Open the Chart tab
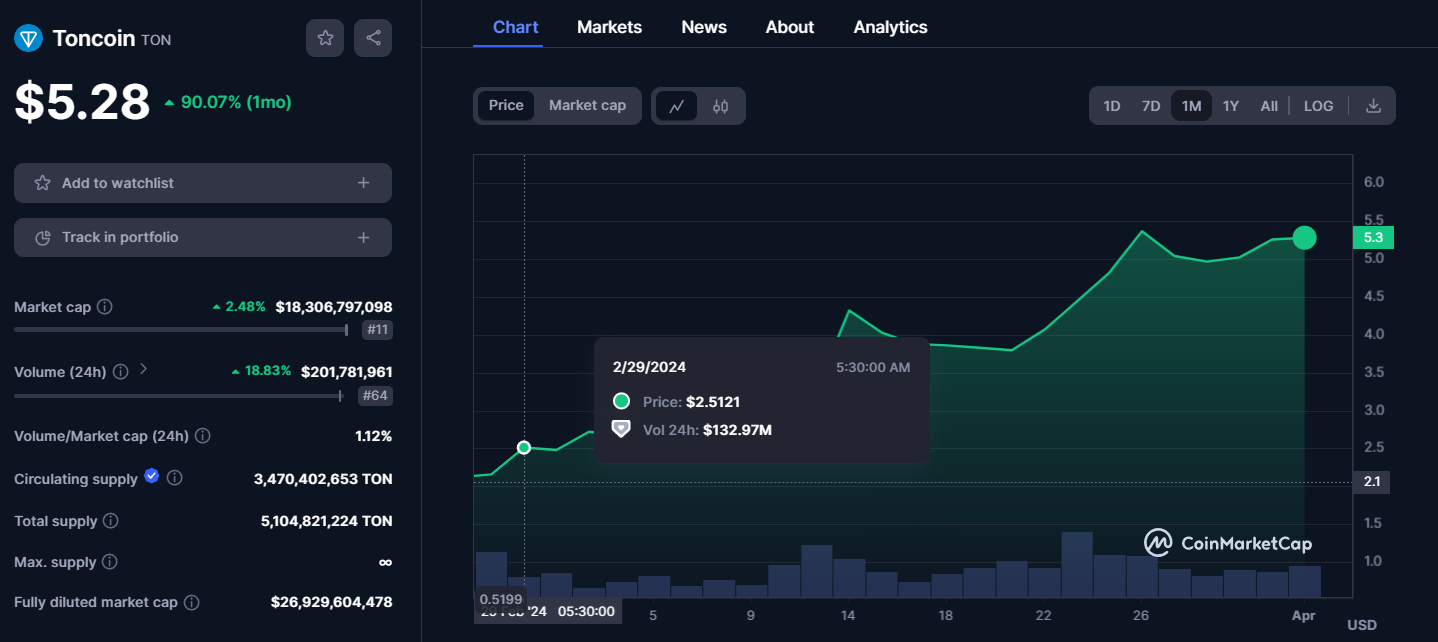Screen dimensions: 1438x642 pyautogui.click(x=515, y=27)
